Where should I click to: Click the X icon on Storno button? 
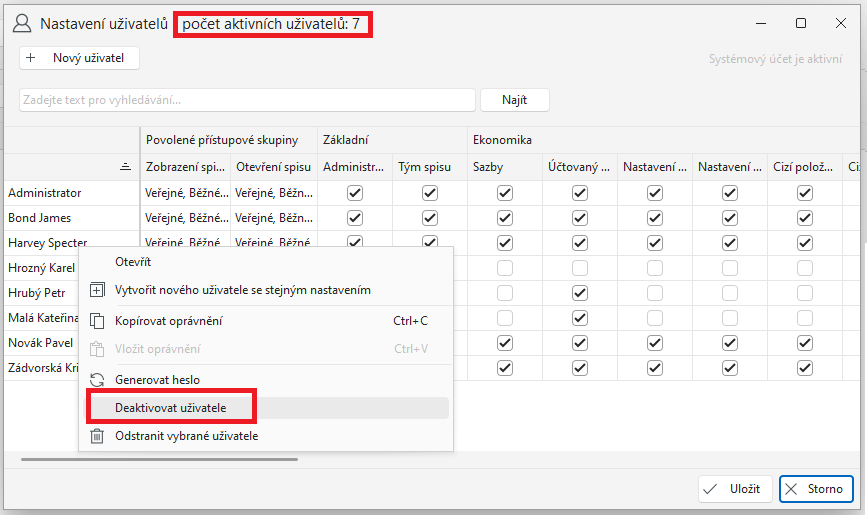point(792,489)
